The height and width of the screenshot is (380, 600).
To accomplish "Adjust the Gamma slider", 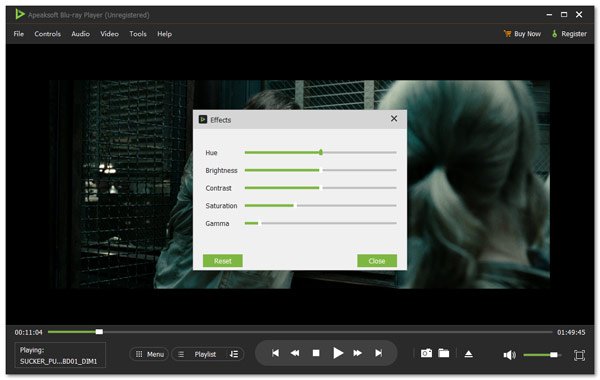I will [x=321, y=223].
